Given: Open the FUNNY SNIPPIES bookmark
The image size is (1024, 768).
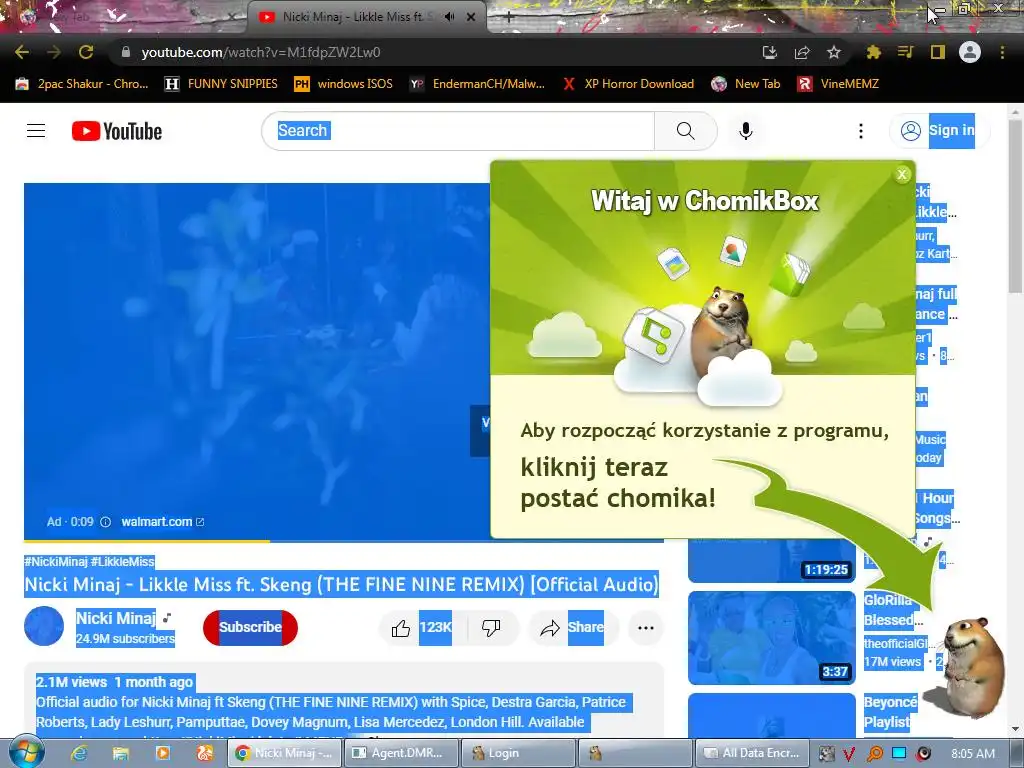Looking at the screenshot, I should 221,84.
